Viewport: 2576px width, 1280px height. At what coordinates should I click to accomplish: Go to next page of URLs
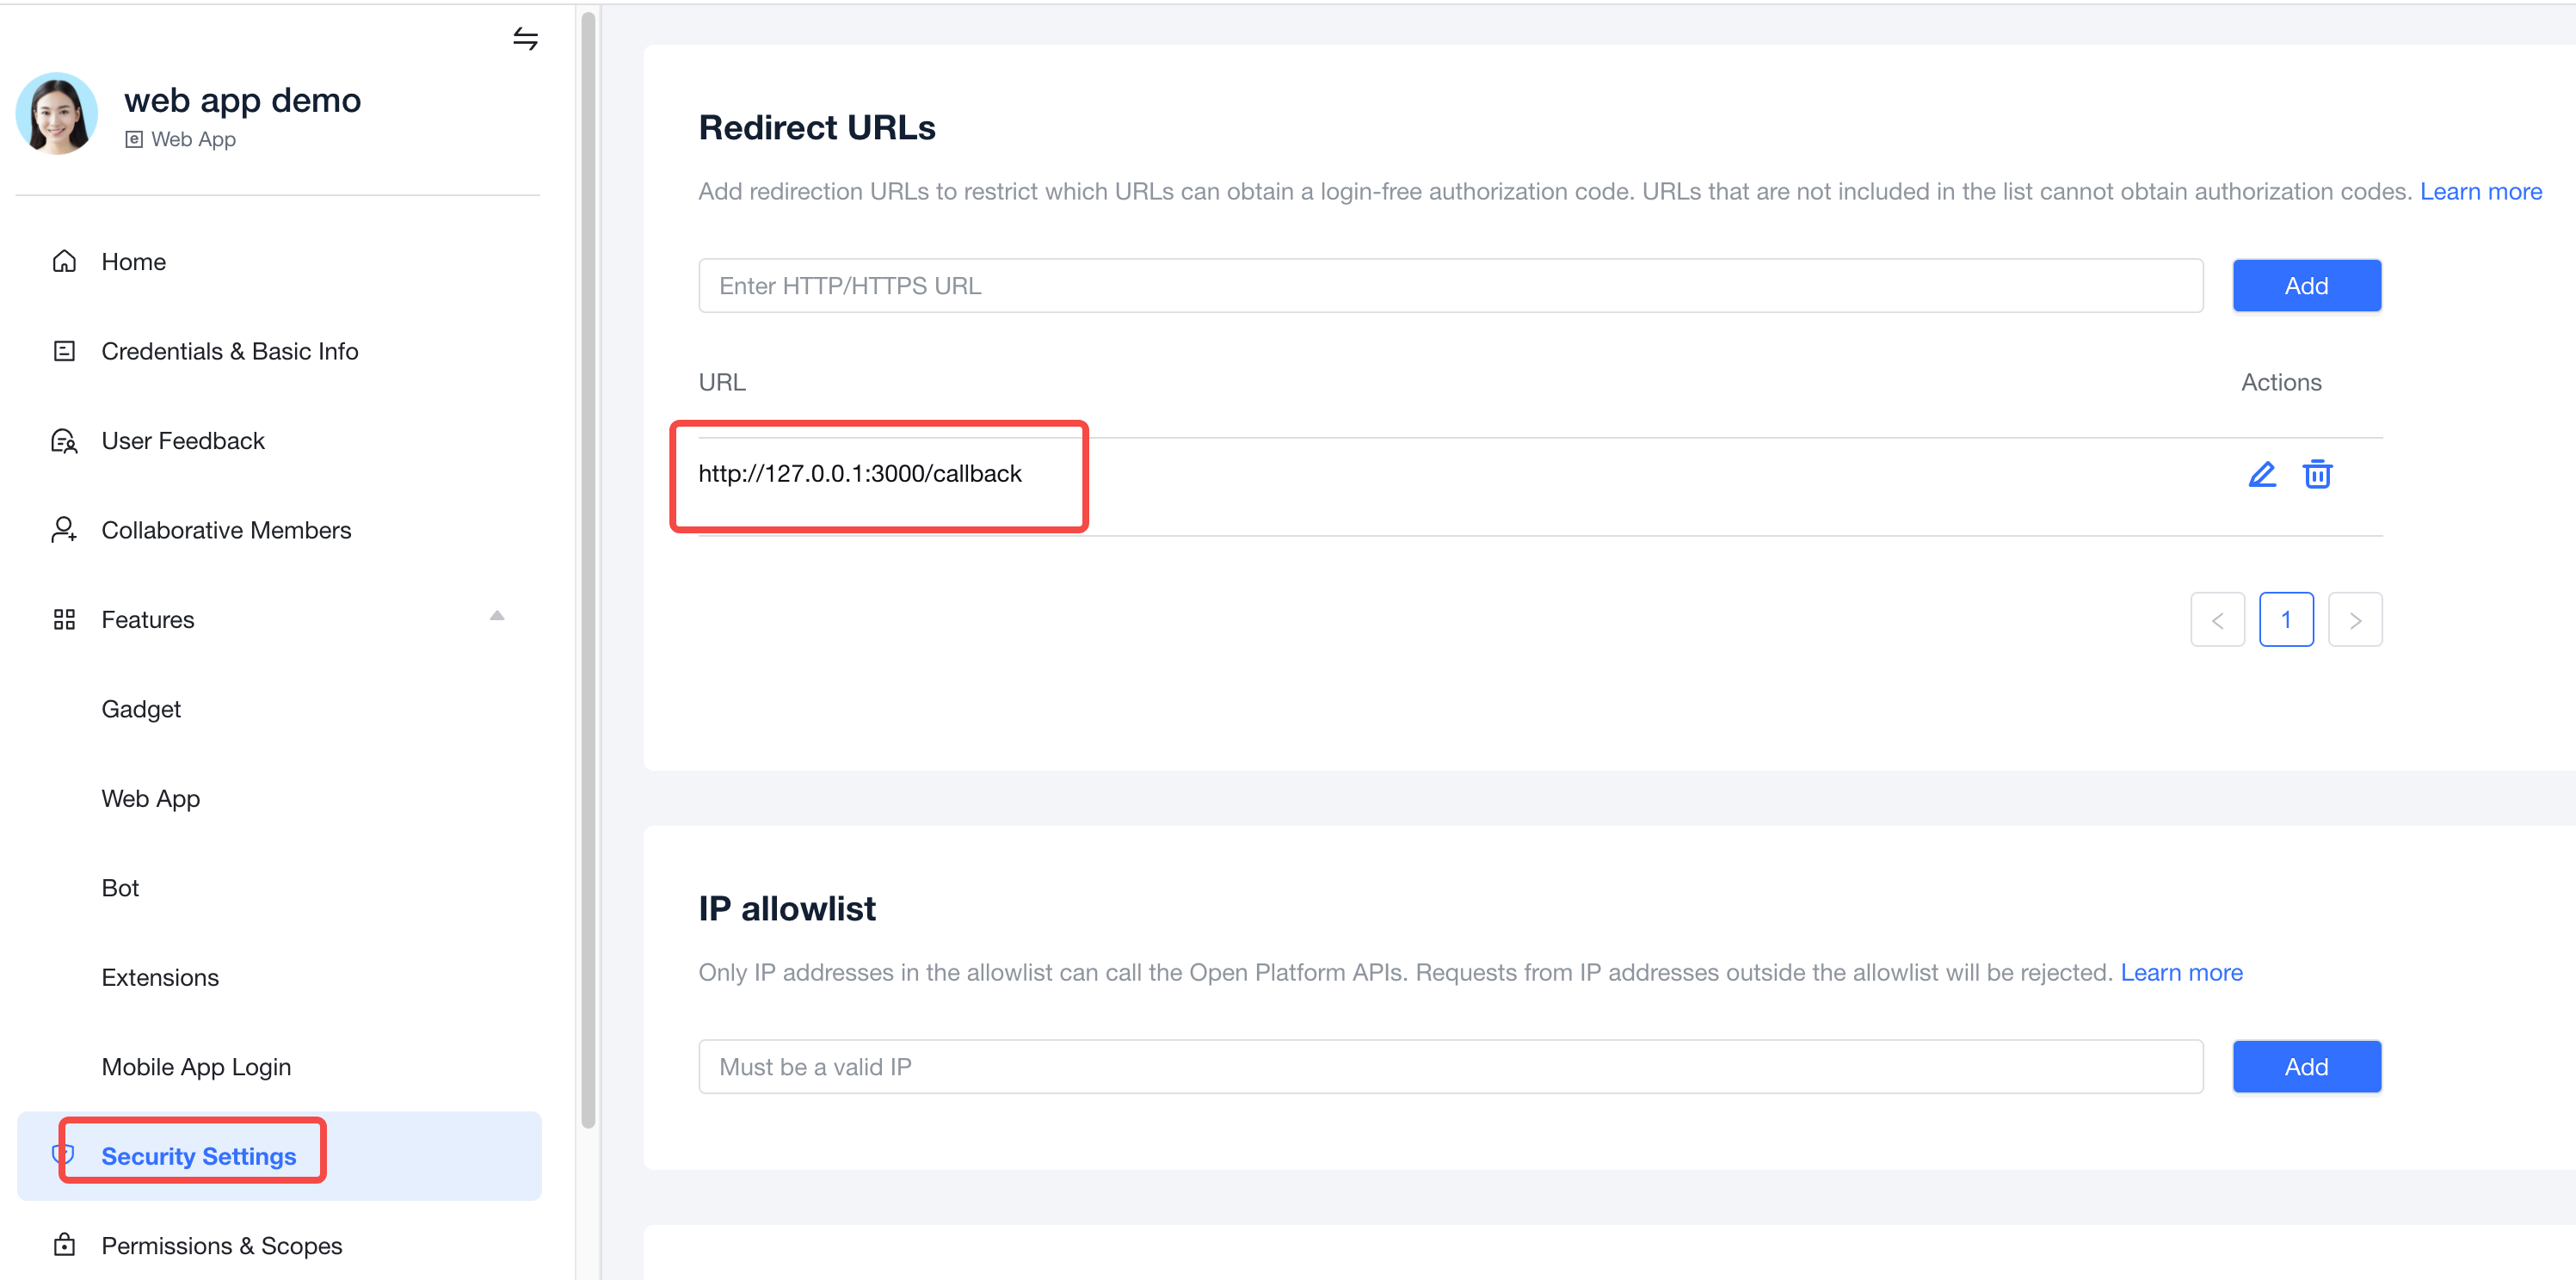click(x=2354, y=620)
